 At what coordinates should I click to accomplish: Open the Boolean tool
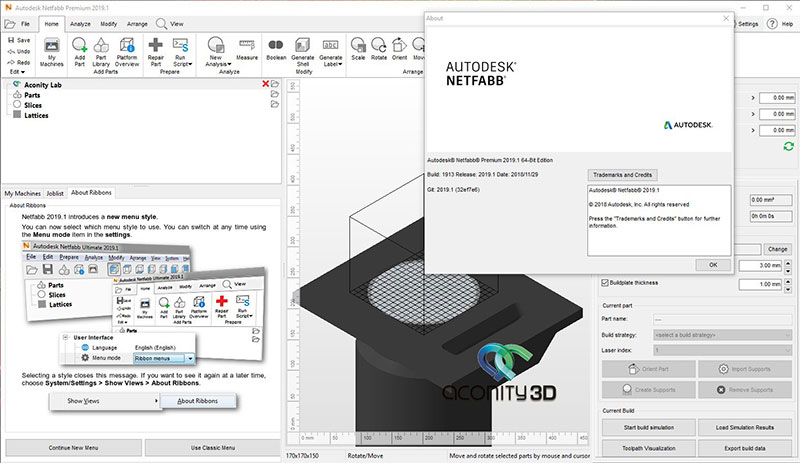[x=276, y=49]
